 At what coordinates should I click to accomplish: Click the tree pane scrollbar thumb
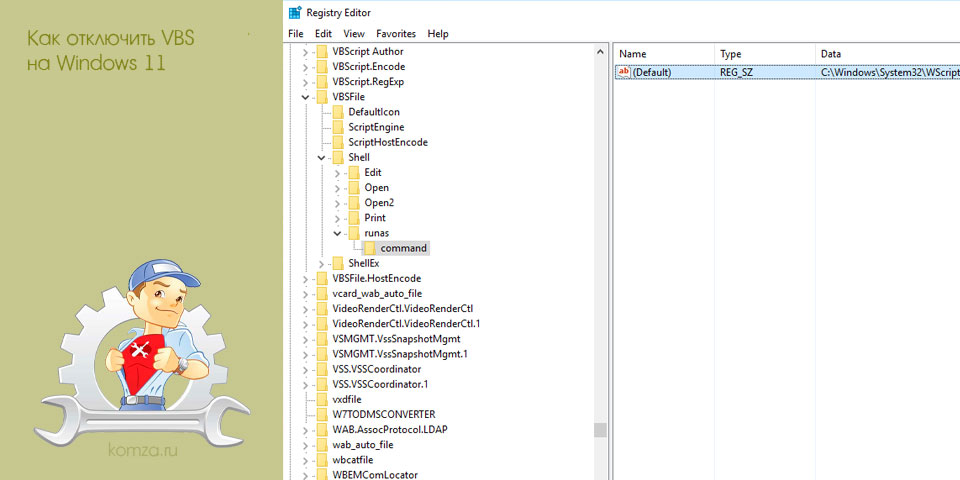600,430
